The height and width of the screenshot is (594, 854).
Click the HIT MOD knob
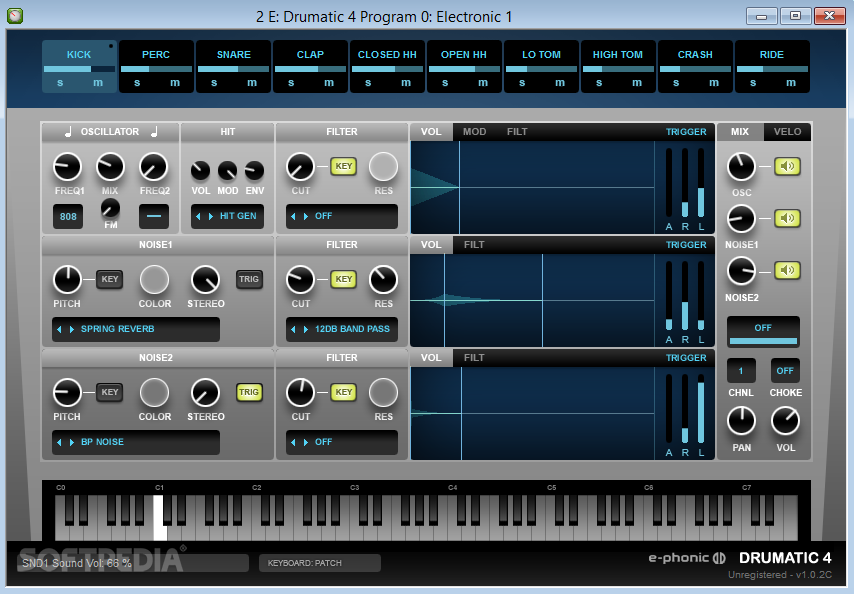click(228, 170)
